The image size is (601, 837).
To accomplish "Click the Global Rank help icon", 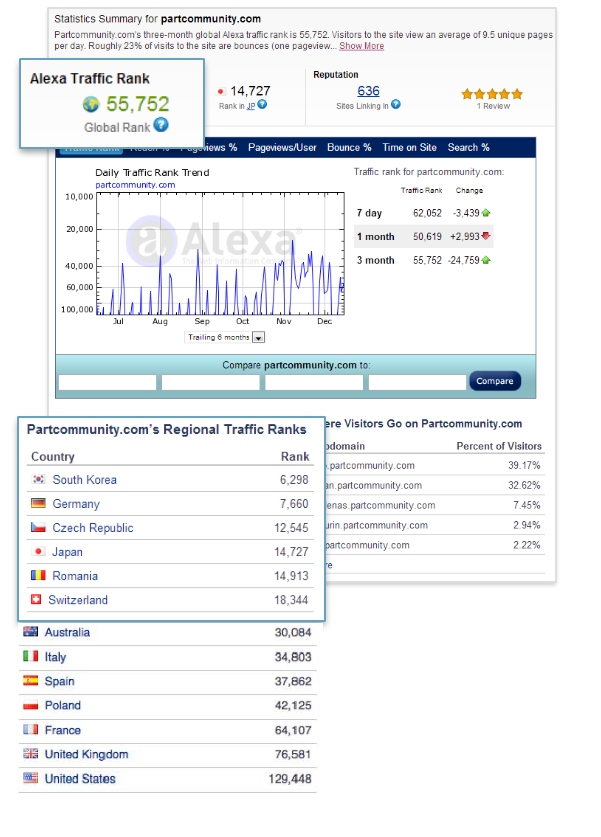I will coord(161,125).
